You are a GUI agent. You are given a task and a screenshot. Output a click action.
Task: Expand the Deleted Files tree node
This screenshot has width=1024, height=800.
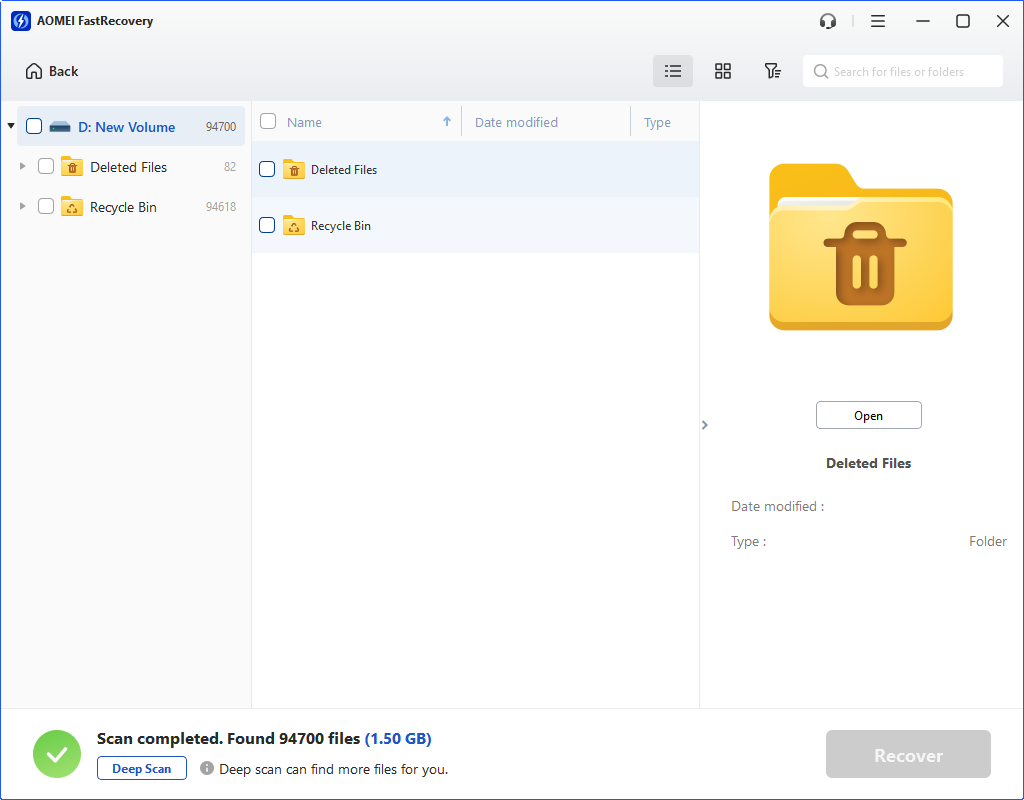point(23,166)
